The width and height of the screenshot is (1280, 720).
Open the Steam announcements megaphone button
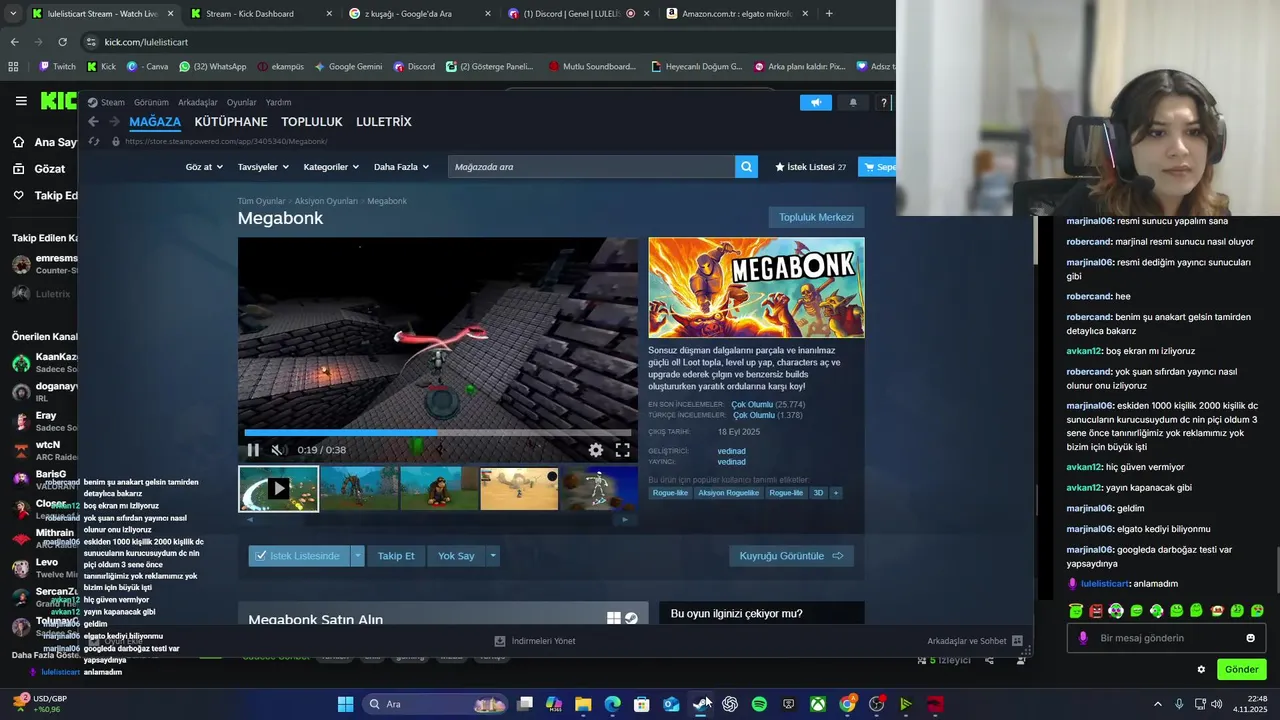tap(815, 102)
